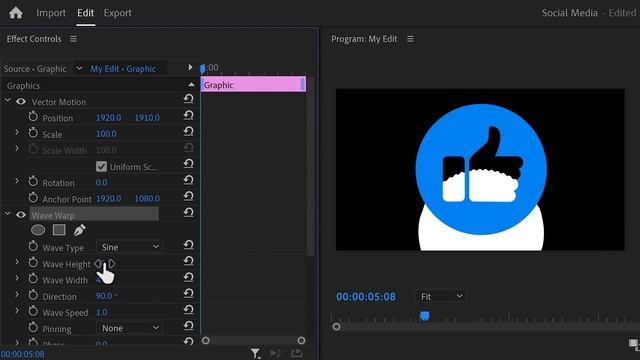
Task: Reset the Wave Warp effect
Action: coord(188,212)
